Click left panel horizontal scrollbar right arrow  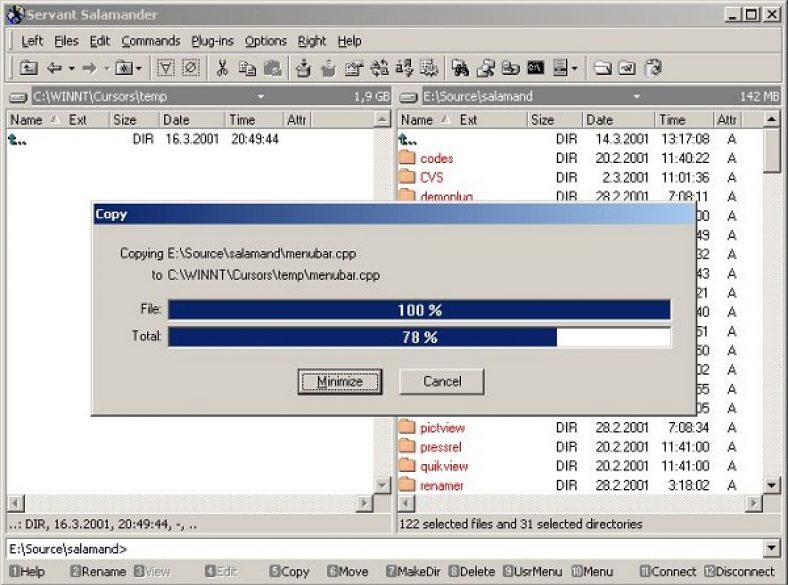pyautogui.click(x=364, y=503)
